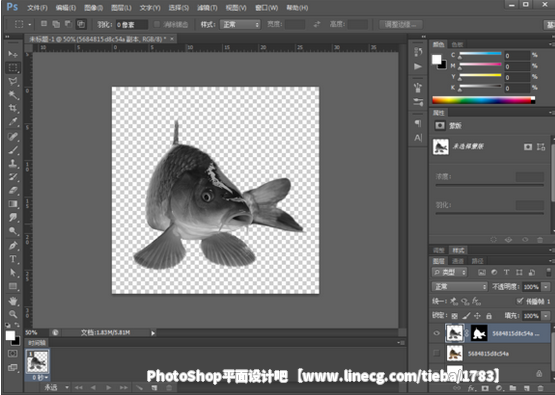Click the foreground color swatch in Color panel
Viewport: 555px width, 395px height.
pos(437,59)
